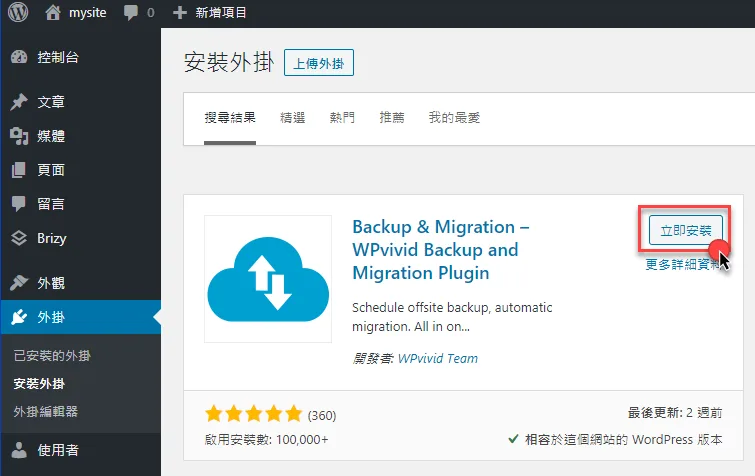Click the 啟用安裝數: 100,000+ text
The image size is (755, 476).
click(x=266, y=439)
